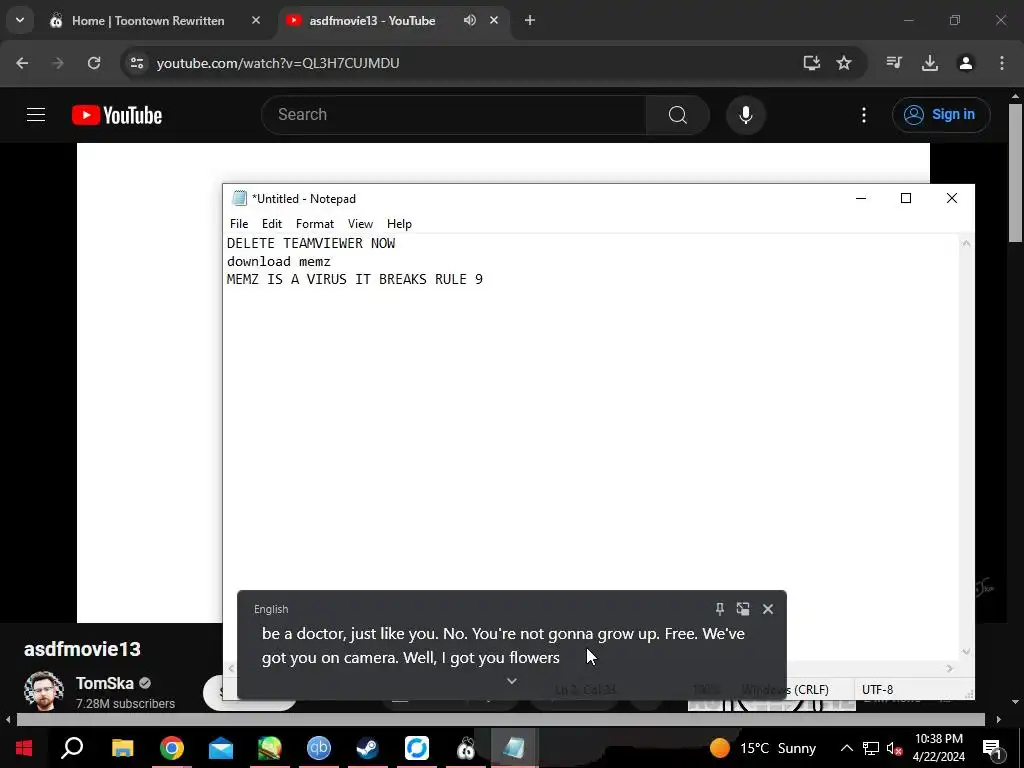
Task: Open Notepad Help menu
Action: pyautogui.click(x=399, y=224)
